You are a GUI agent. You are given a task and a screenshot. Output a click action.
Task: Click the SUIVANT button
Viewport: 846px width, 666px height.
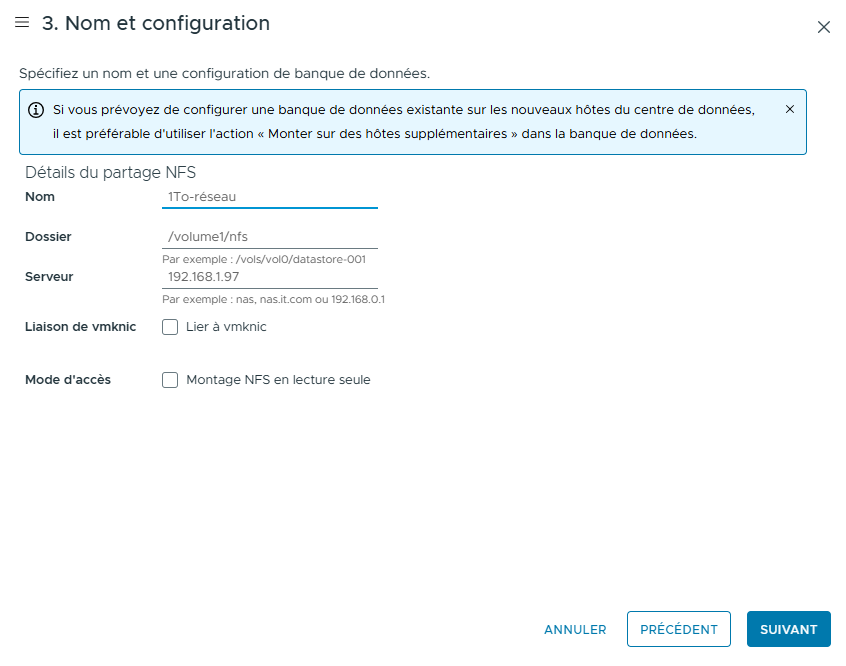pyautogui.click(x=788, y=629)
